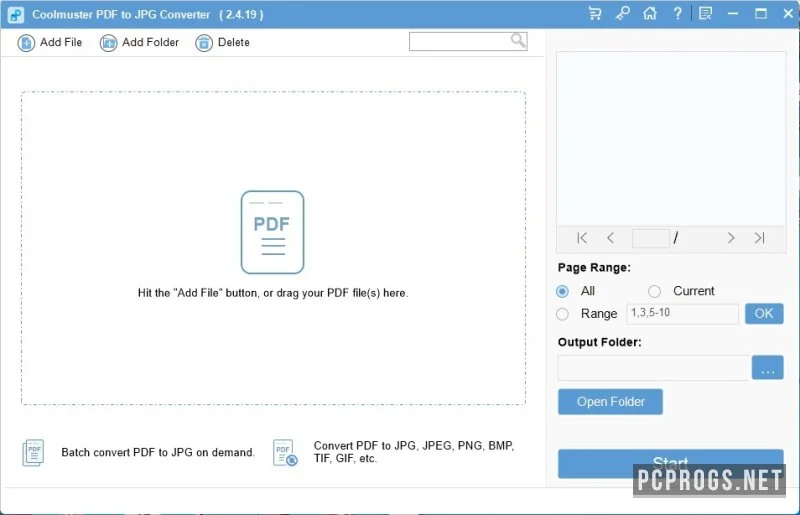The image size is (800, 515).
Task: Select the Range radio button
Action: [x=562, y=313]
